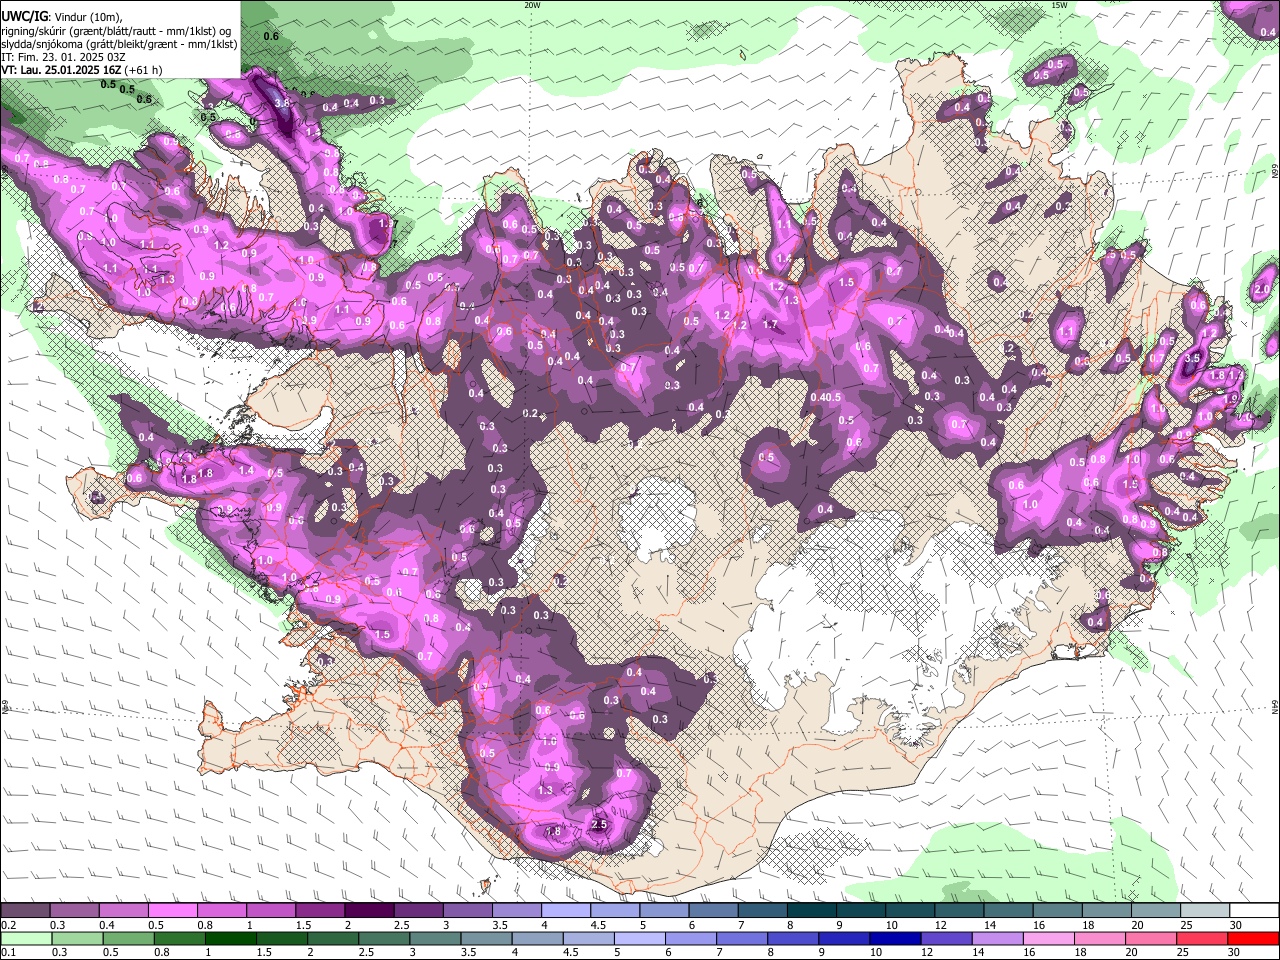
Task: Pick the bright pink swatch after 0.5 in top legend row
Action: click(172, 911)
